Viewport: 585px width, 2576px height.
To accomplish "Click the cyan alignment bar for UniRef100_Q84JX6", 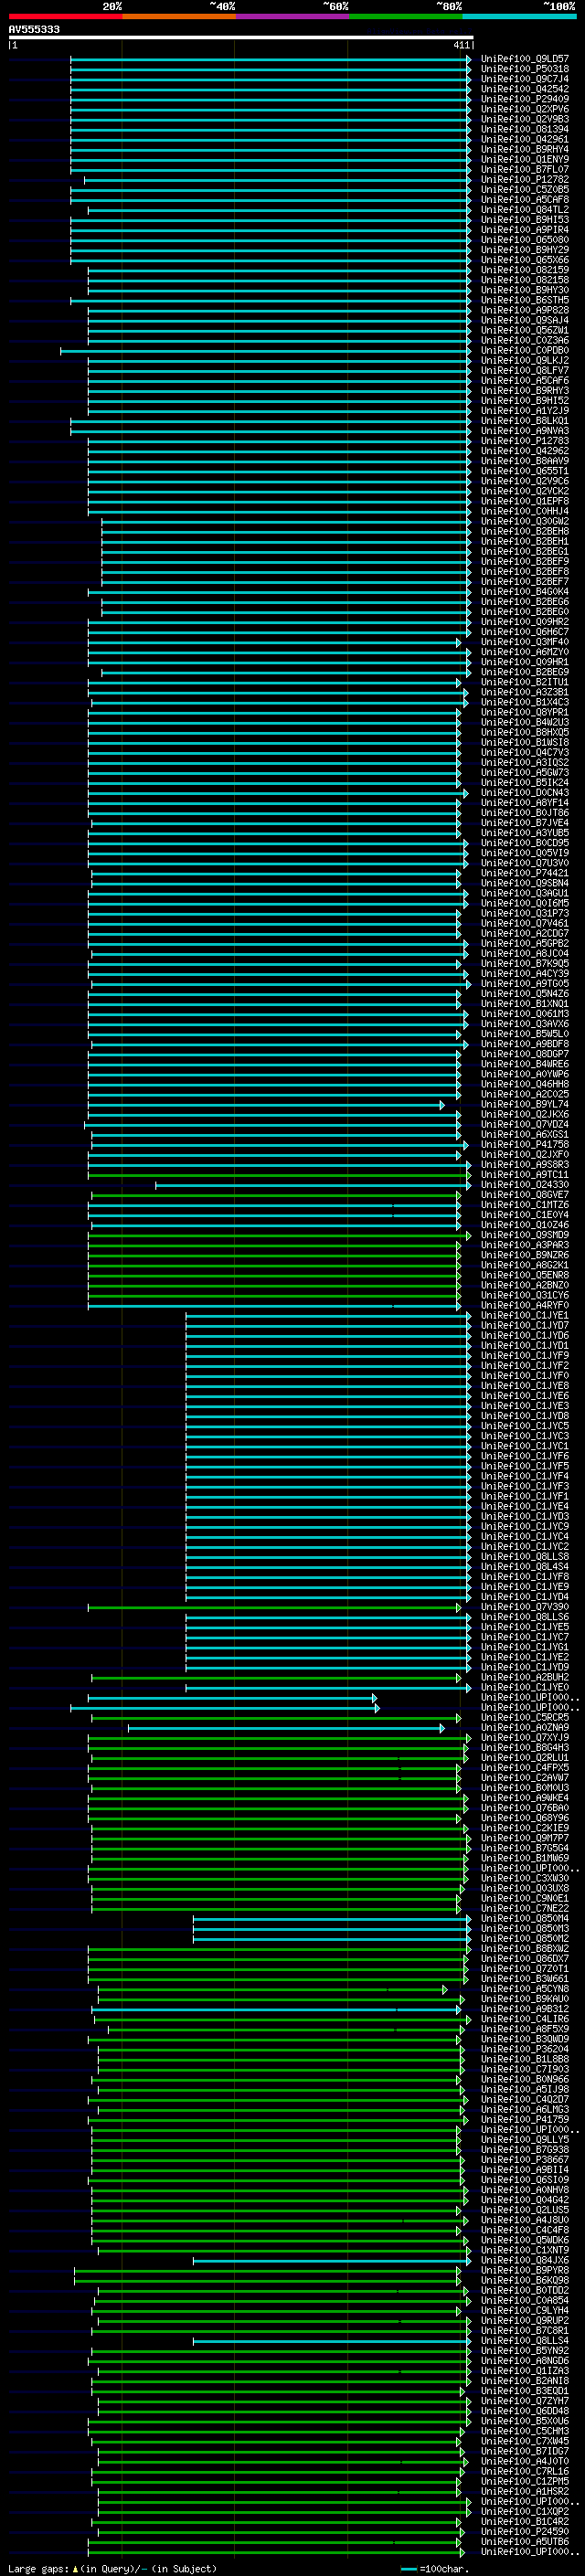I will click(x=332, y=2261).
